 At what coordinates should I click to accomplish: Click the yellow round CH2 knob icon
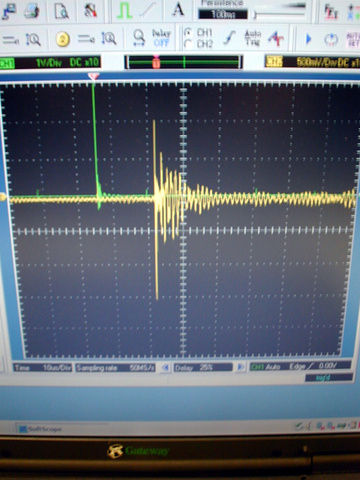tap(62, 40)
